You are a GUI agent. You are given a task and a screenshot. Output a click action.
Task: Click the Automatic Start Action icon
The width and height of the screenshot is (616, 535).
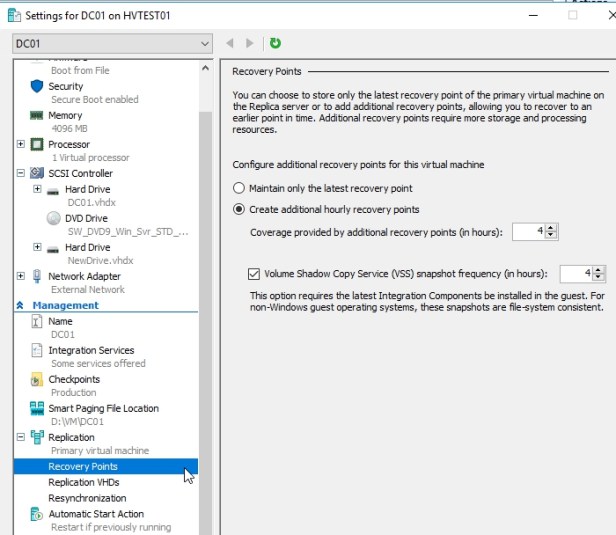pos(37,515)
